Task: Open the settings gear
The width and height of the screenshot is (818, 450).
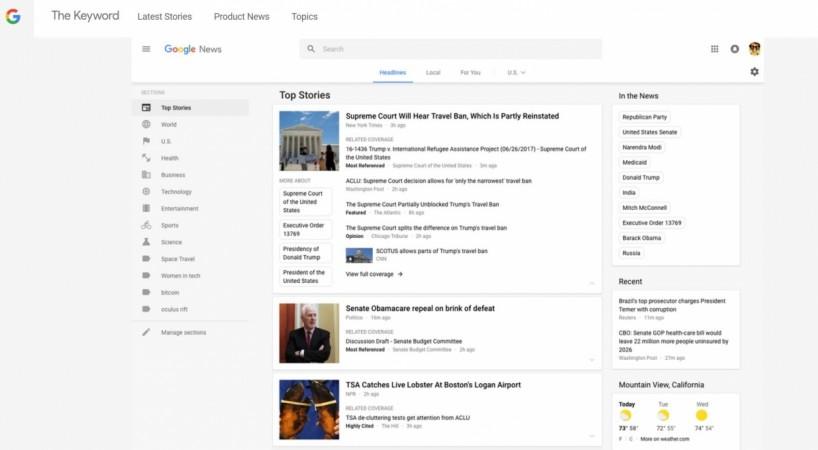Action: coord(754,72)
